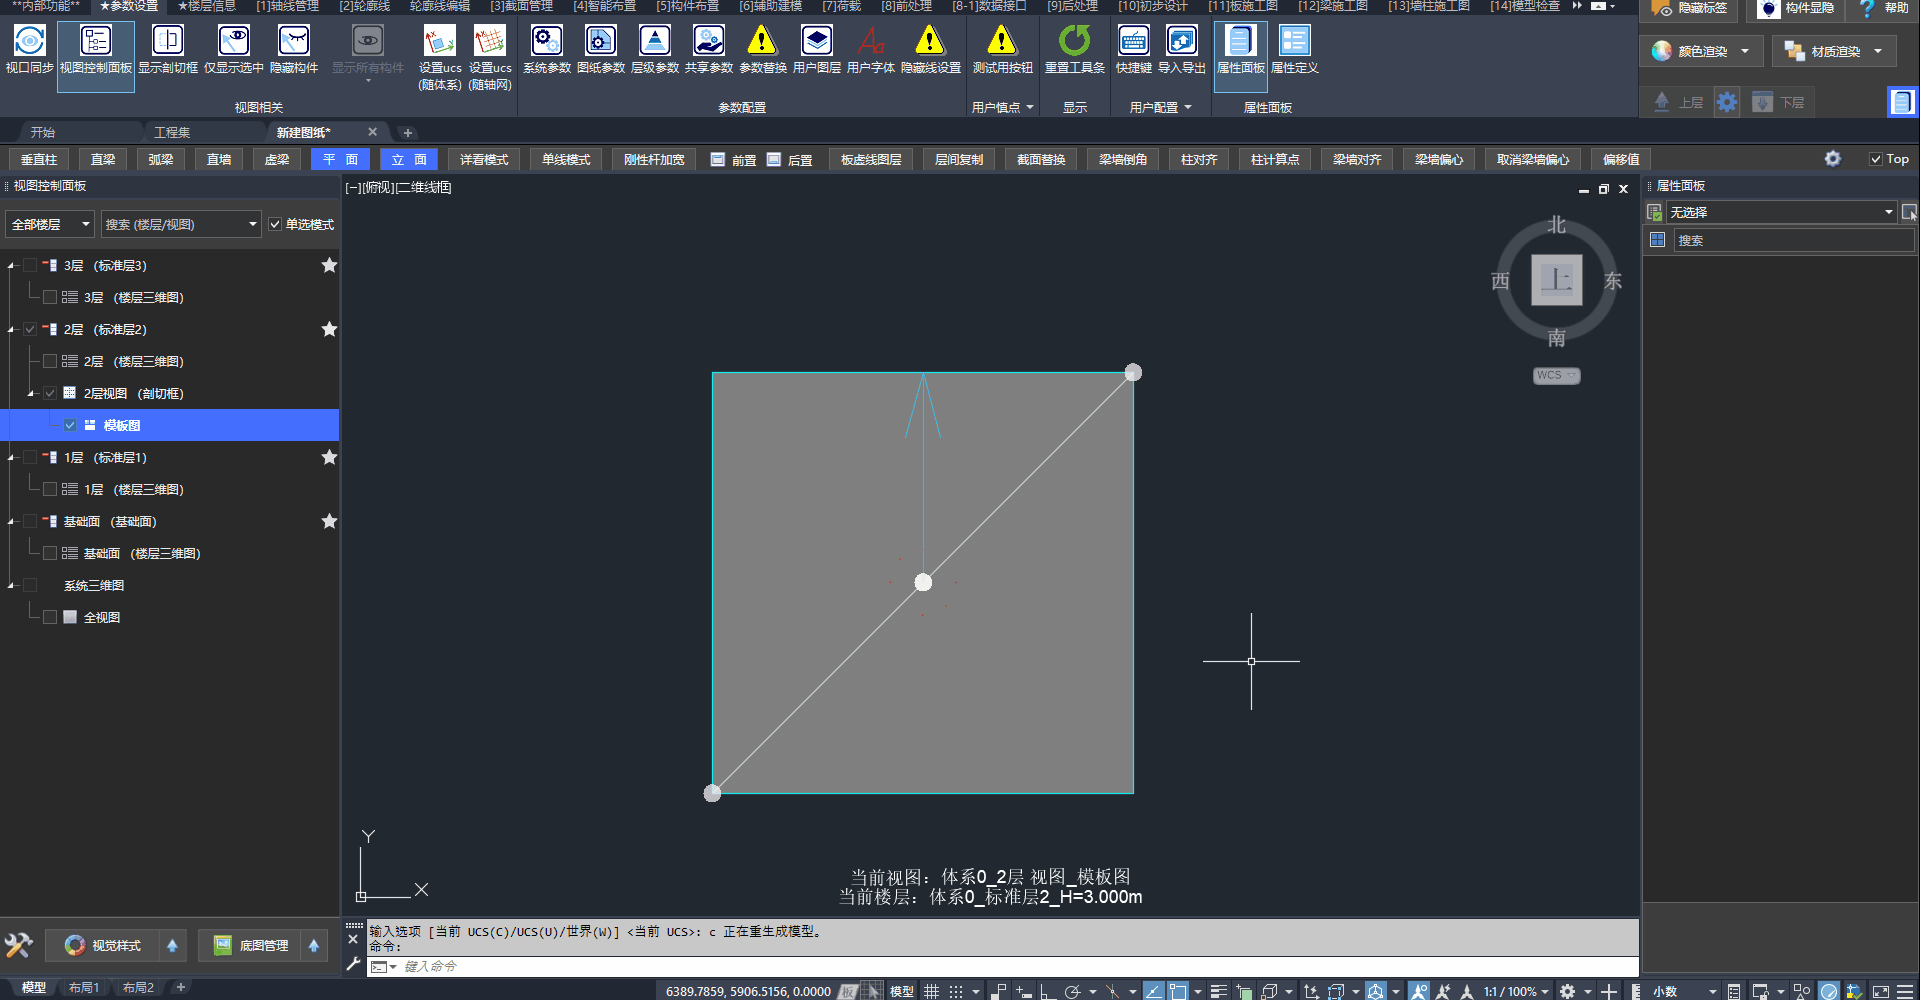Click the 层间复制 button
This screenshot has width=1920, height=1000.
pos(958,160)
